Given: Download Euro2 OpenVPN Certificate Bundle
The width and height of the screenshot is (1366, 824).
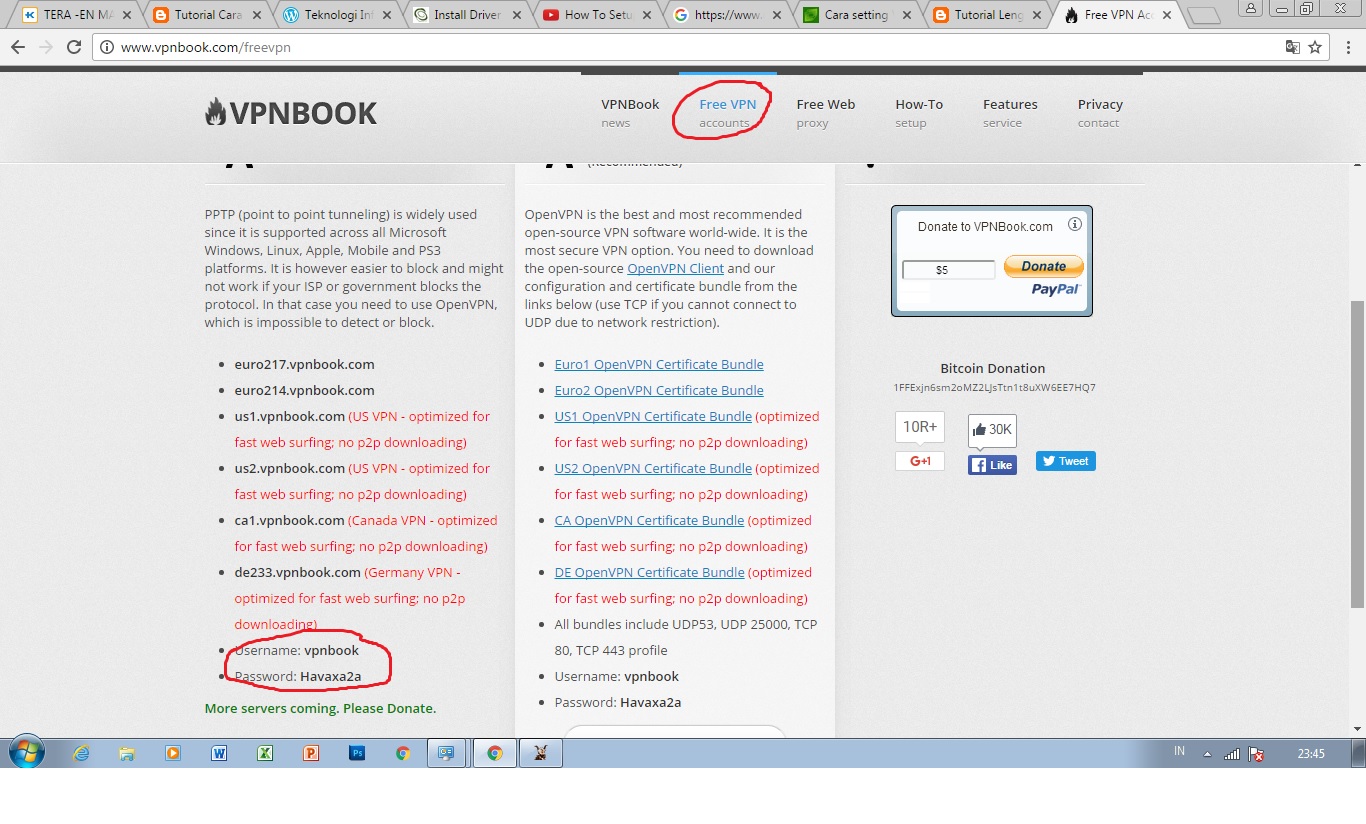Looking at the screenshot, I should [659, 390].
